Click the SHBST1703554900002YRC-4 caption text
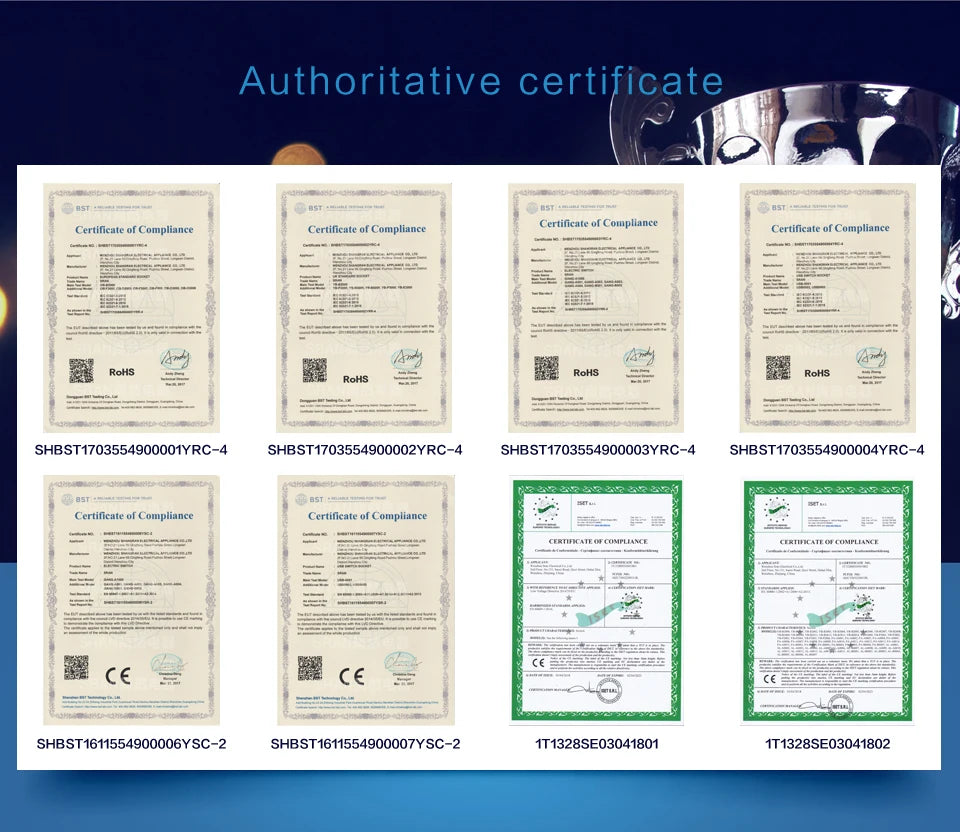This screenshot has height=832, width=960. click(x=365, y=450)
